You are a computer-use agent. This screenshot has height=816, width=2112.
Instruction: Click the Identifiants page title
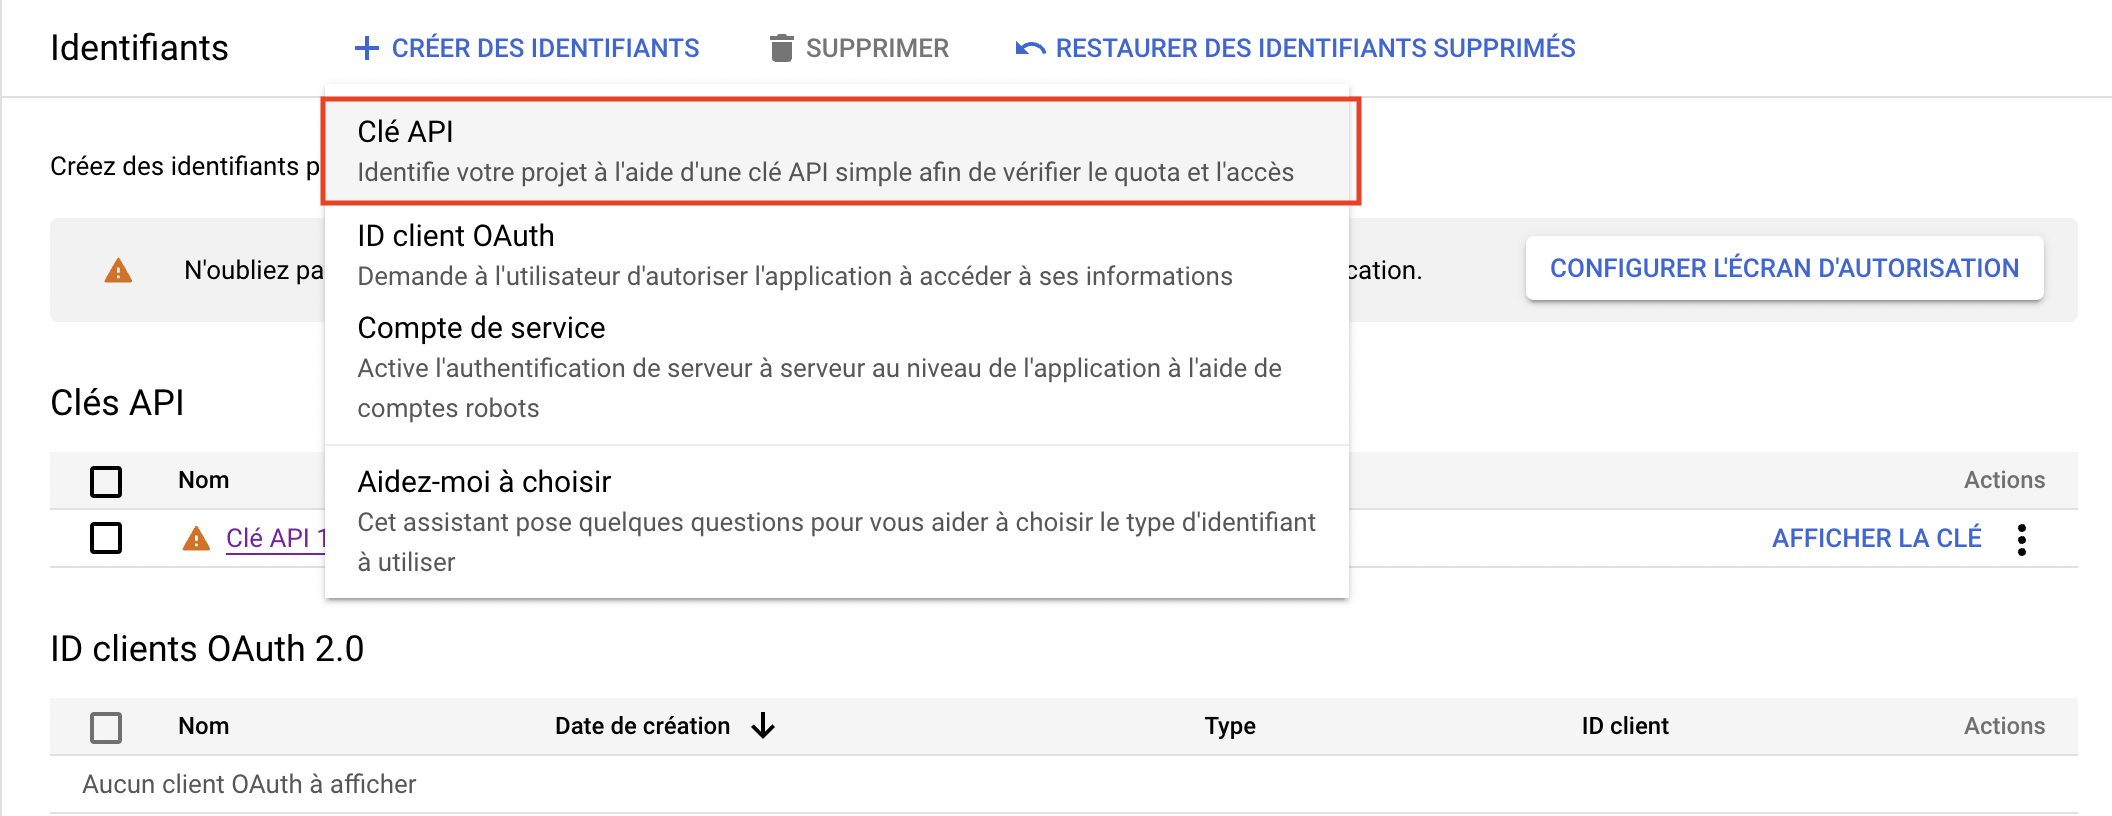(139, 48)
